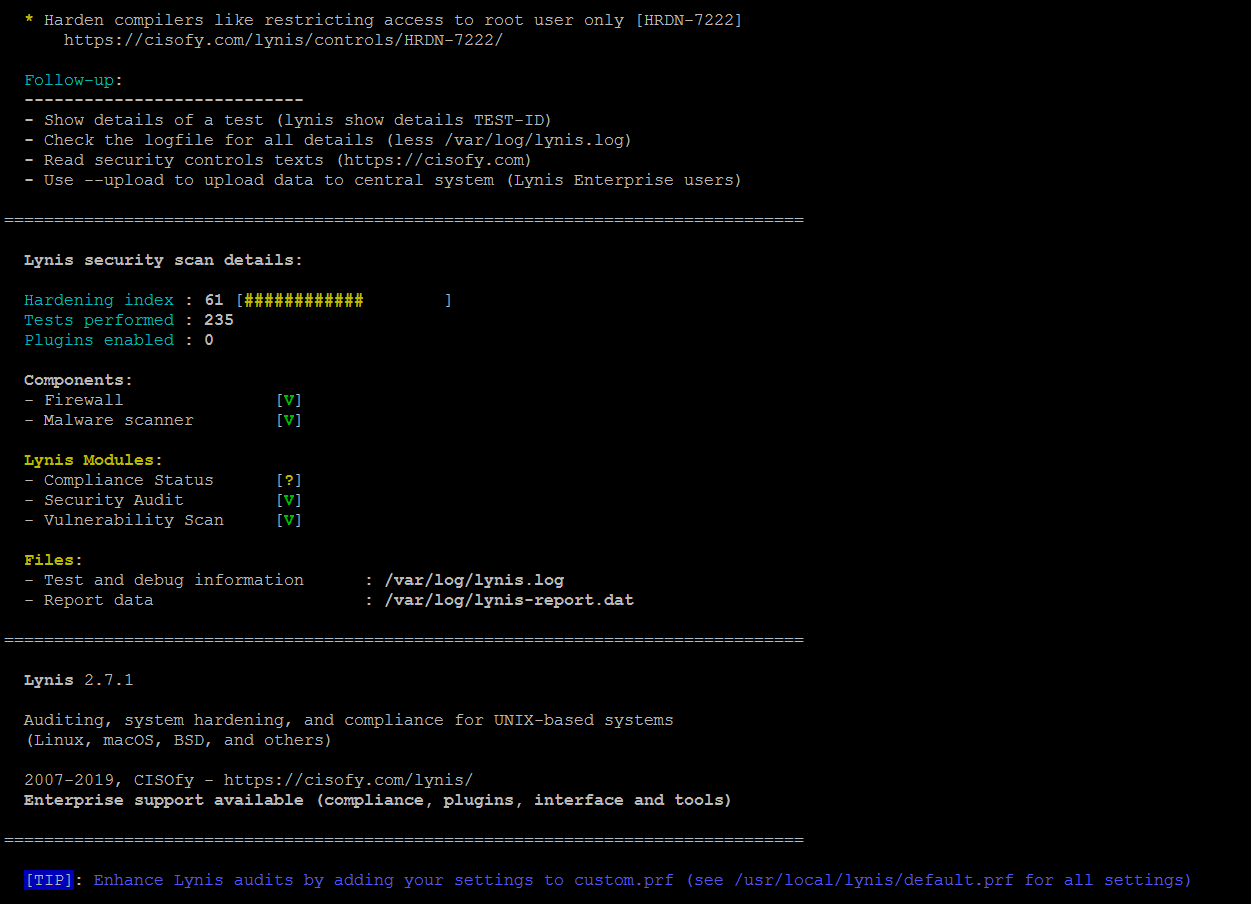Click the tests performed count 235
Viewport: 1251px width, 904px height.
[219, 320]
